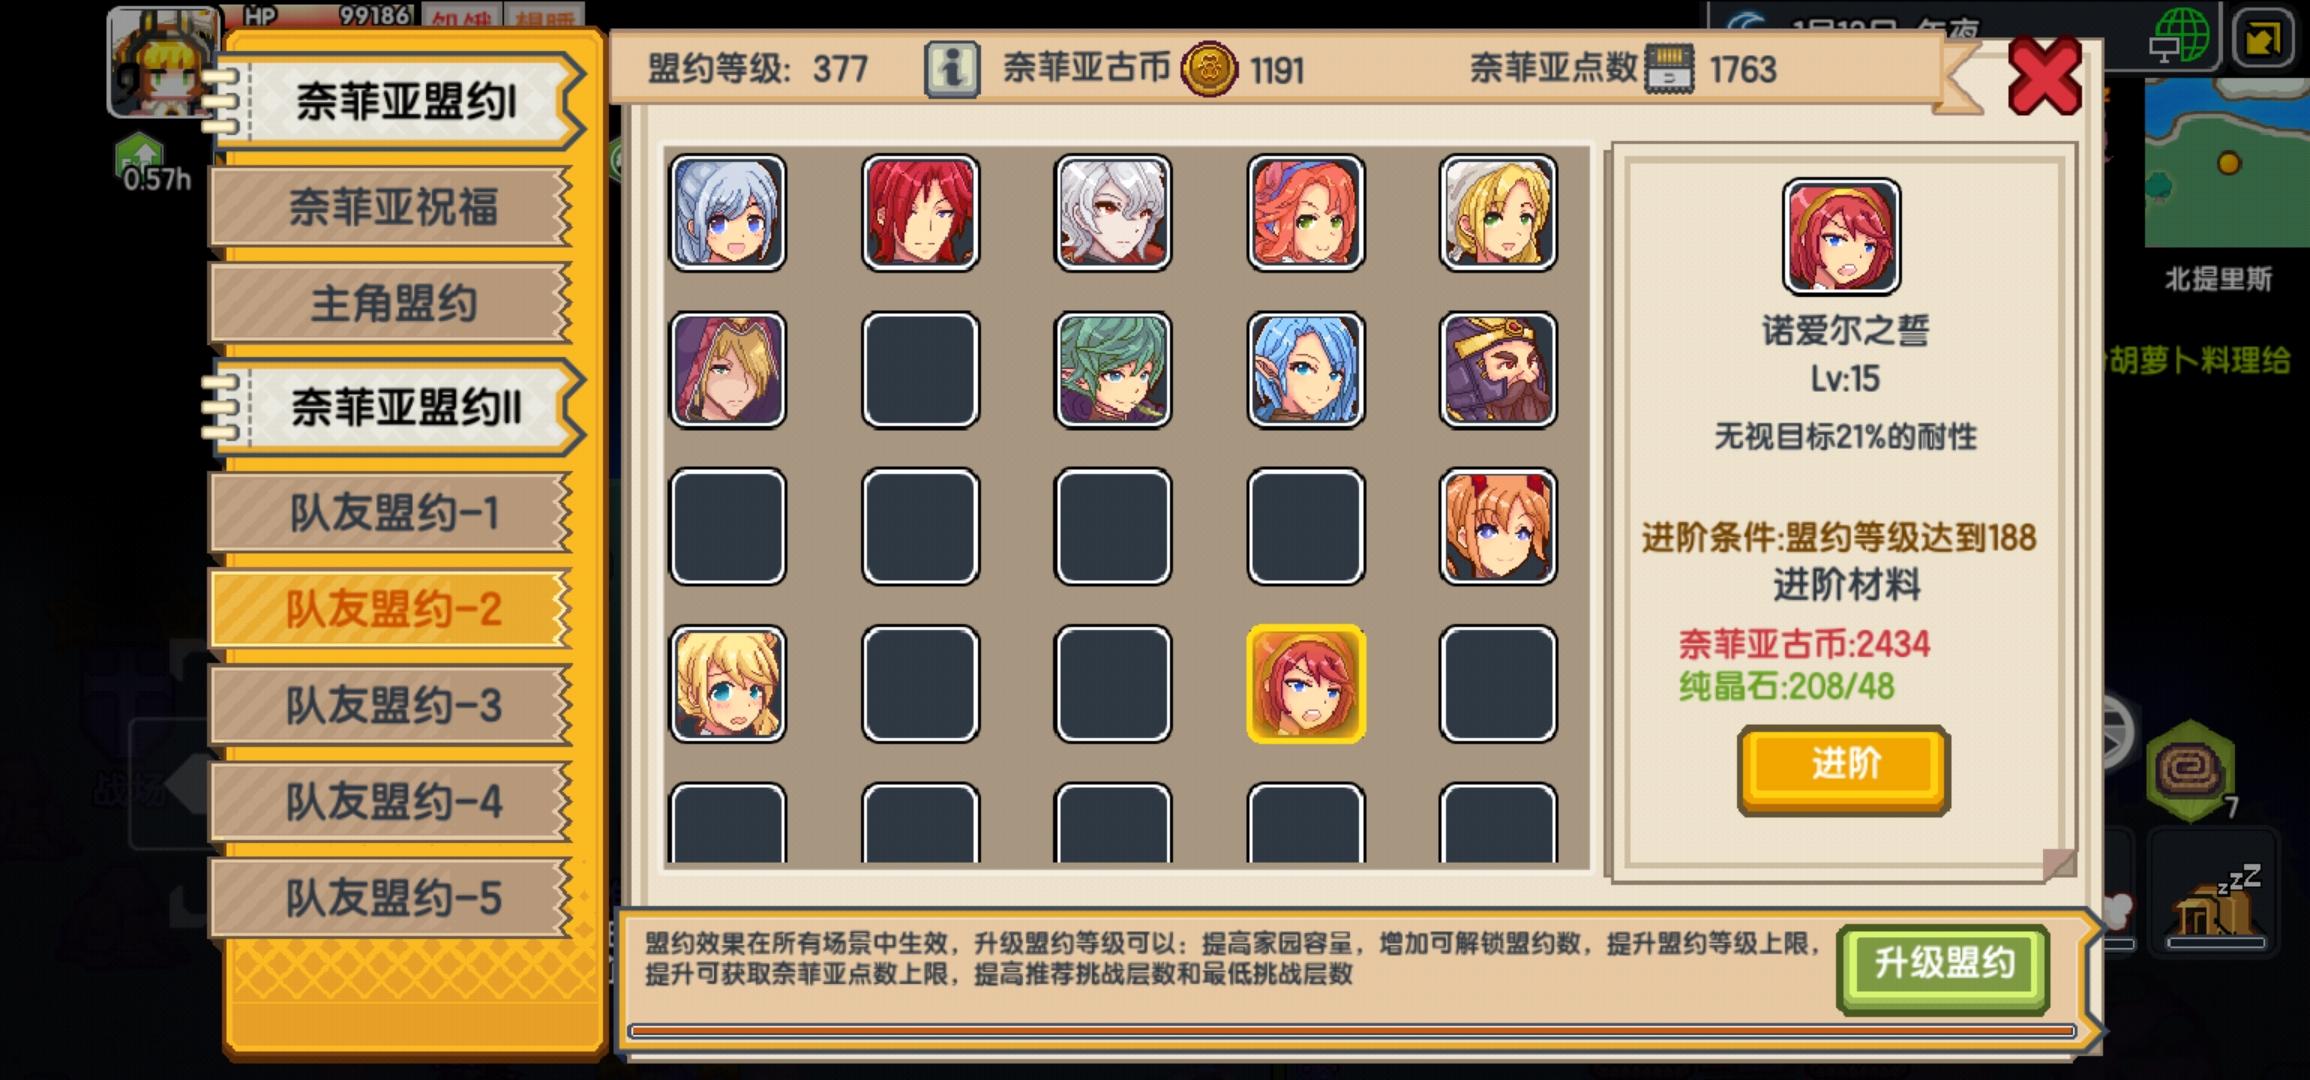This screenshot has height=1080, width=2310.
Task: Click the empty slot next to hooded character
Action: point(920,370)
